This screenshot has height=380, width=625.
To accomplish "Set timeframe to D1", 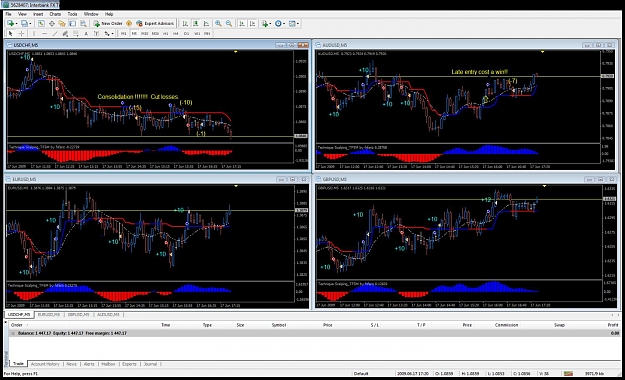I will [x=186, y=34].
